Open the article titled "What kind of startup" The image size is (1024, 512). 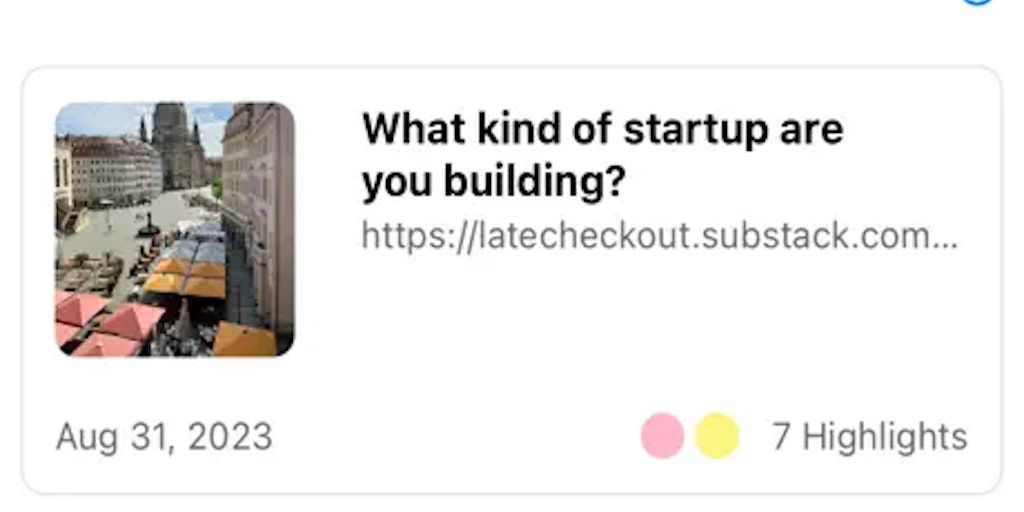click(x=602, y=129)
